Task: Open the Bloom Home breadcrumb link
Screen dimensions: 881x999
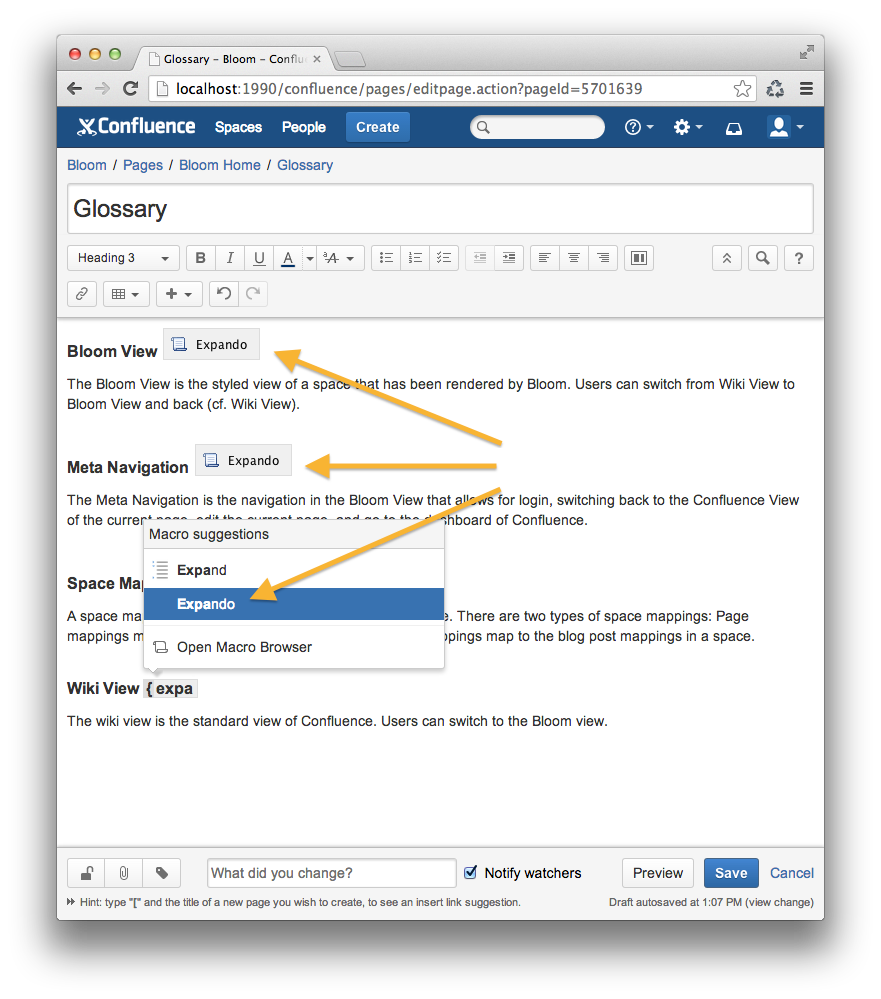Action: point(220,165)
